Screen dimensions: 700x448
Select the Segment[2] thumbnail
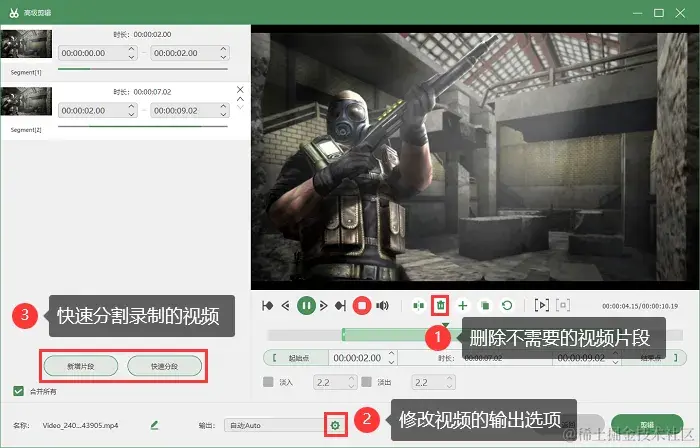click(26, 101)
